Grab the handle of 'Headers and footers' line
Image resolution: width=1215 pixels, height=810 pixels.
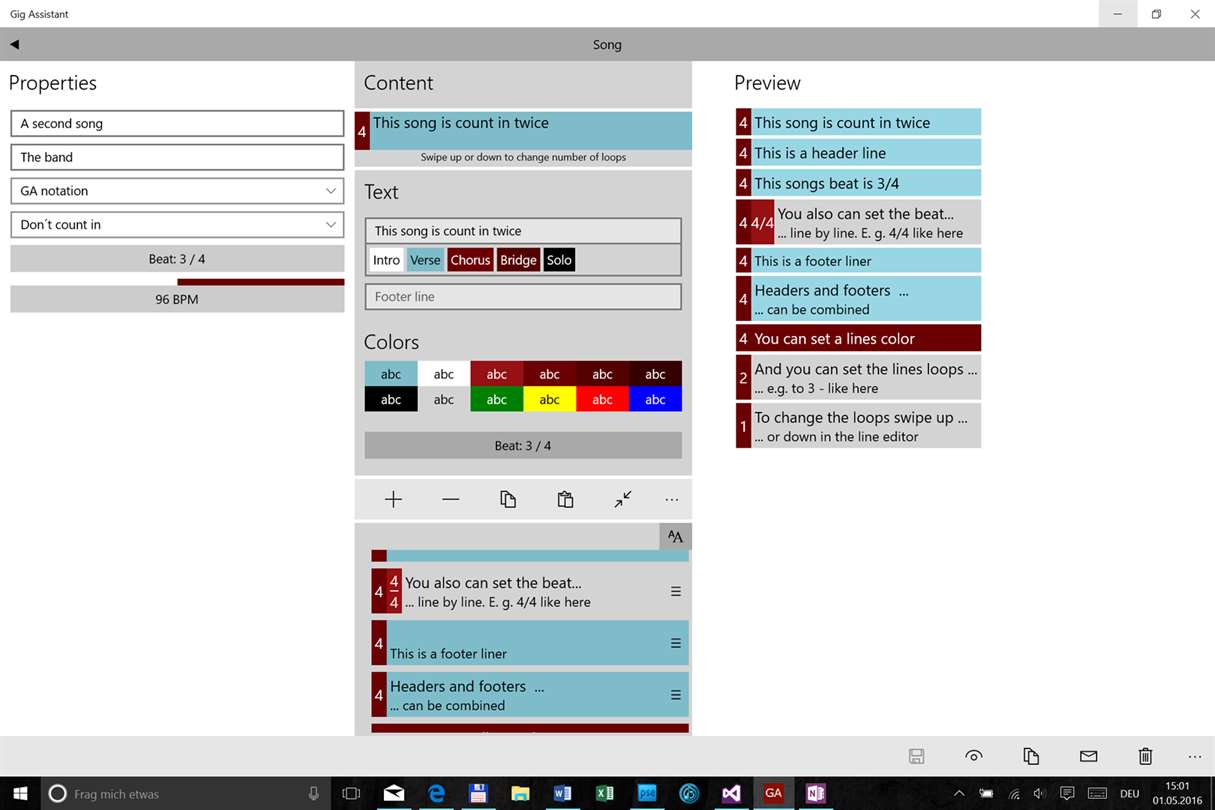[676, 695]
